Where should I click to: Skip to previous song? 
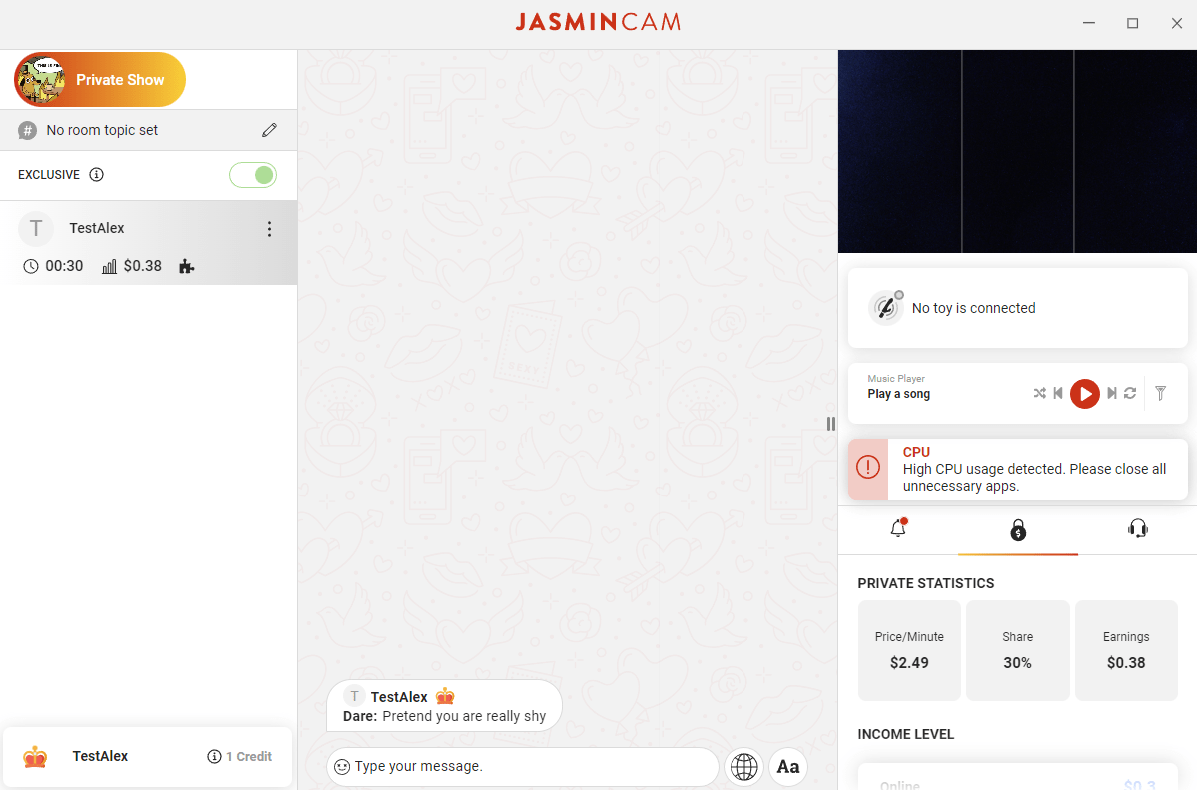pos(1058,393)
